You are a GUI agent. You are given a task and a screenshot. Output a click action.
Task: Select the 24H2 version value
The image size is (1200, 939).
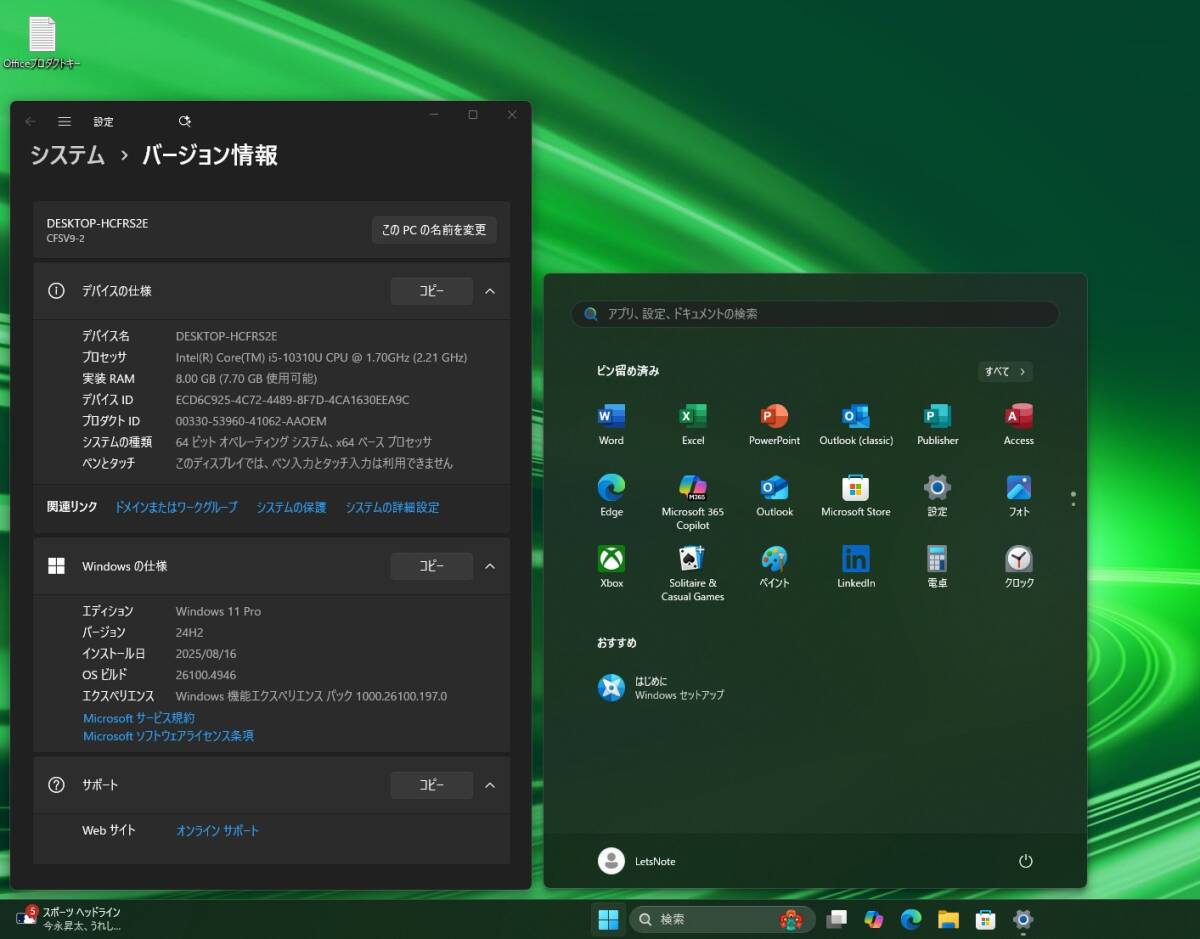point(189,632)
